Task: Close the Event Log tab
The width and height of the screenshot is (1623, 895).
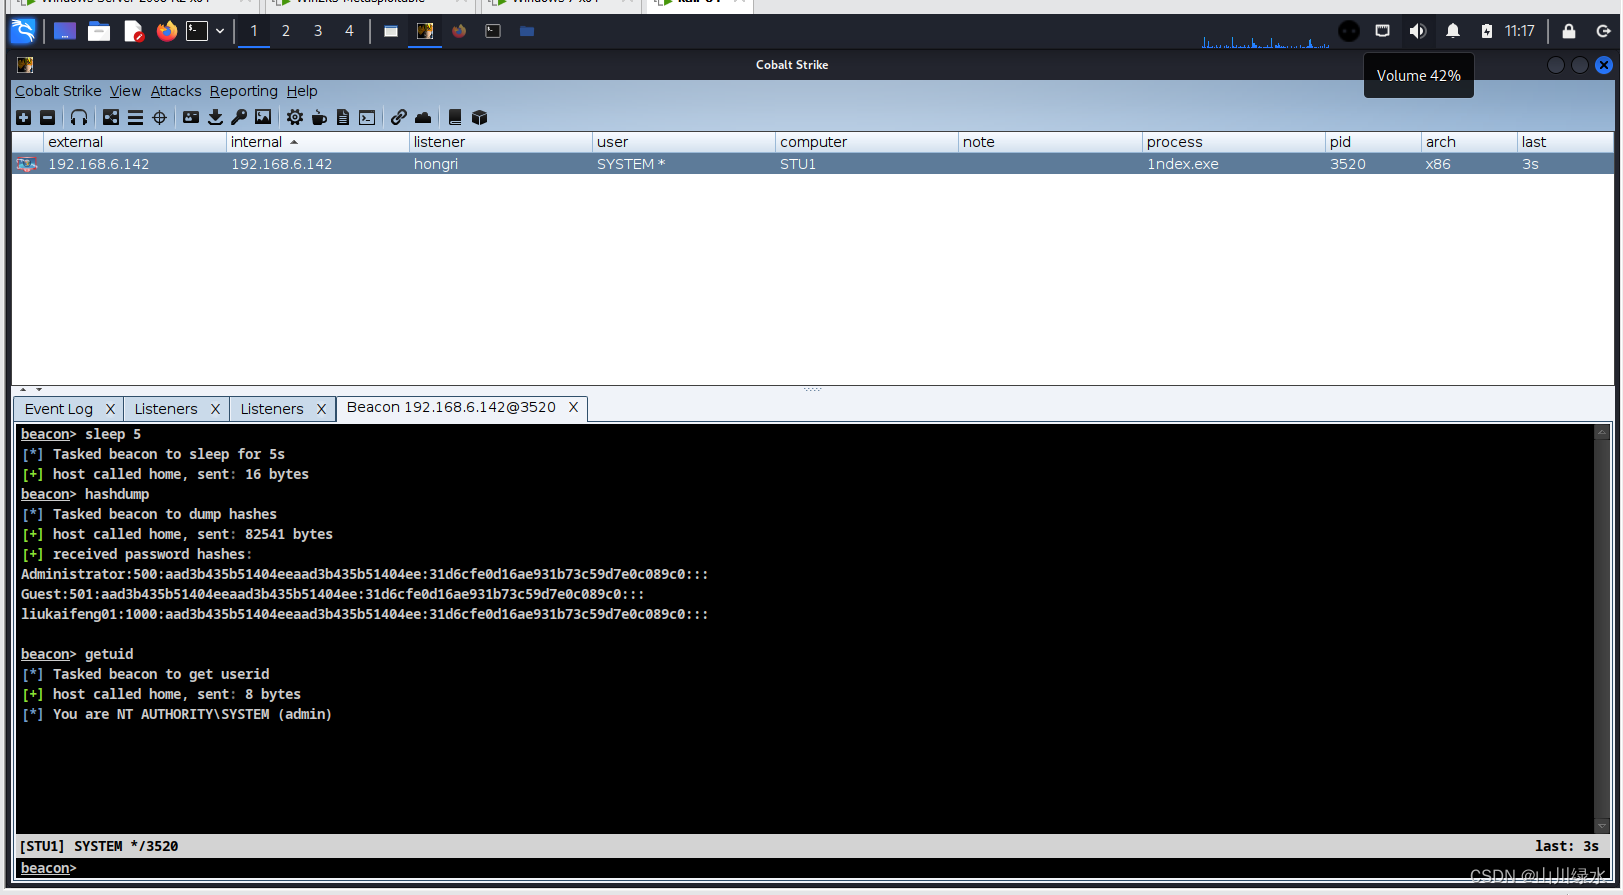Action: click(110, 409)
